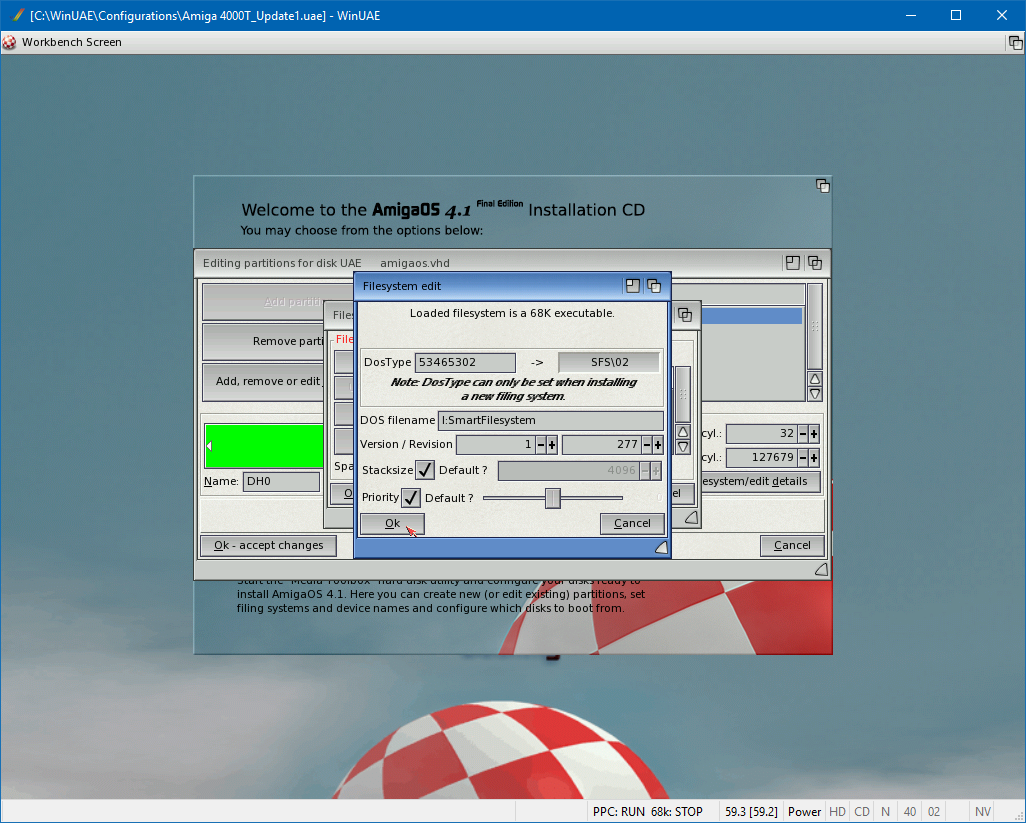1026x823 pixels.
Task: Decrease the Revision value with the minus button
Action: tap(646, 444)
